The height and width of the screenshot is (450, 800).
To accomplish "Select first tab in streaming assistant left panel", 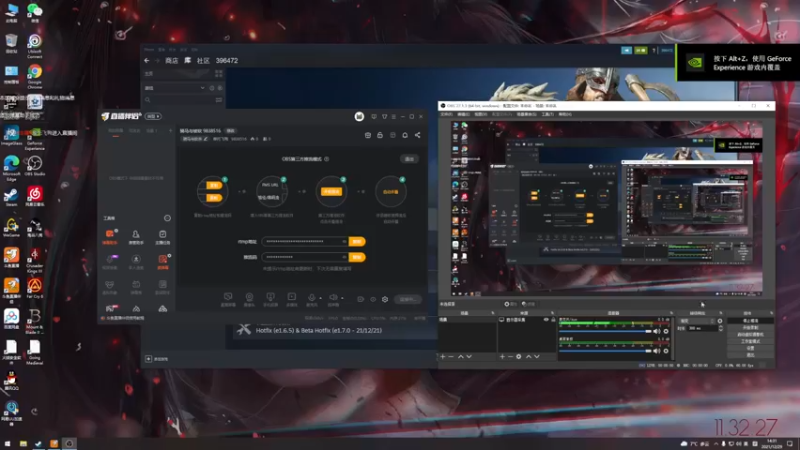I will [x=115, y=131].
